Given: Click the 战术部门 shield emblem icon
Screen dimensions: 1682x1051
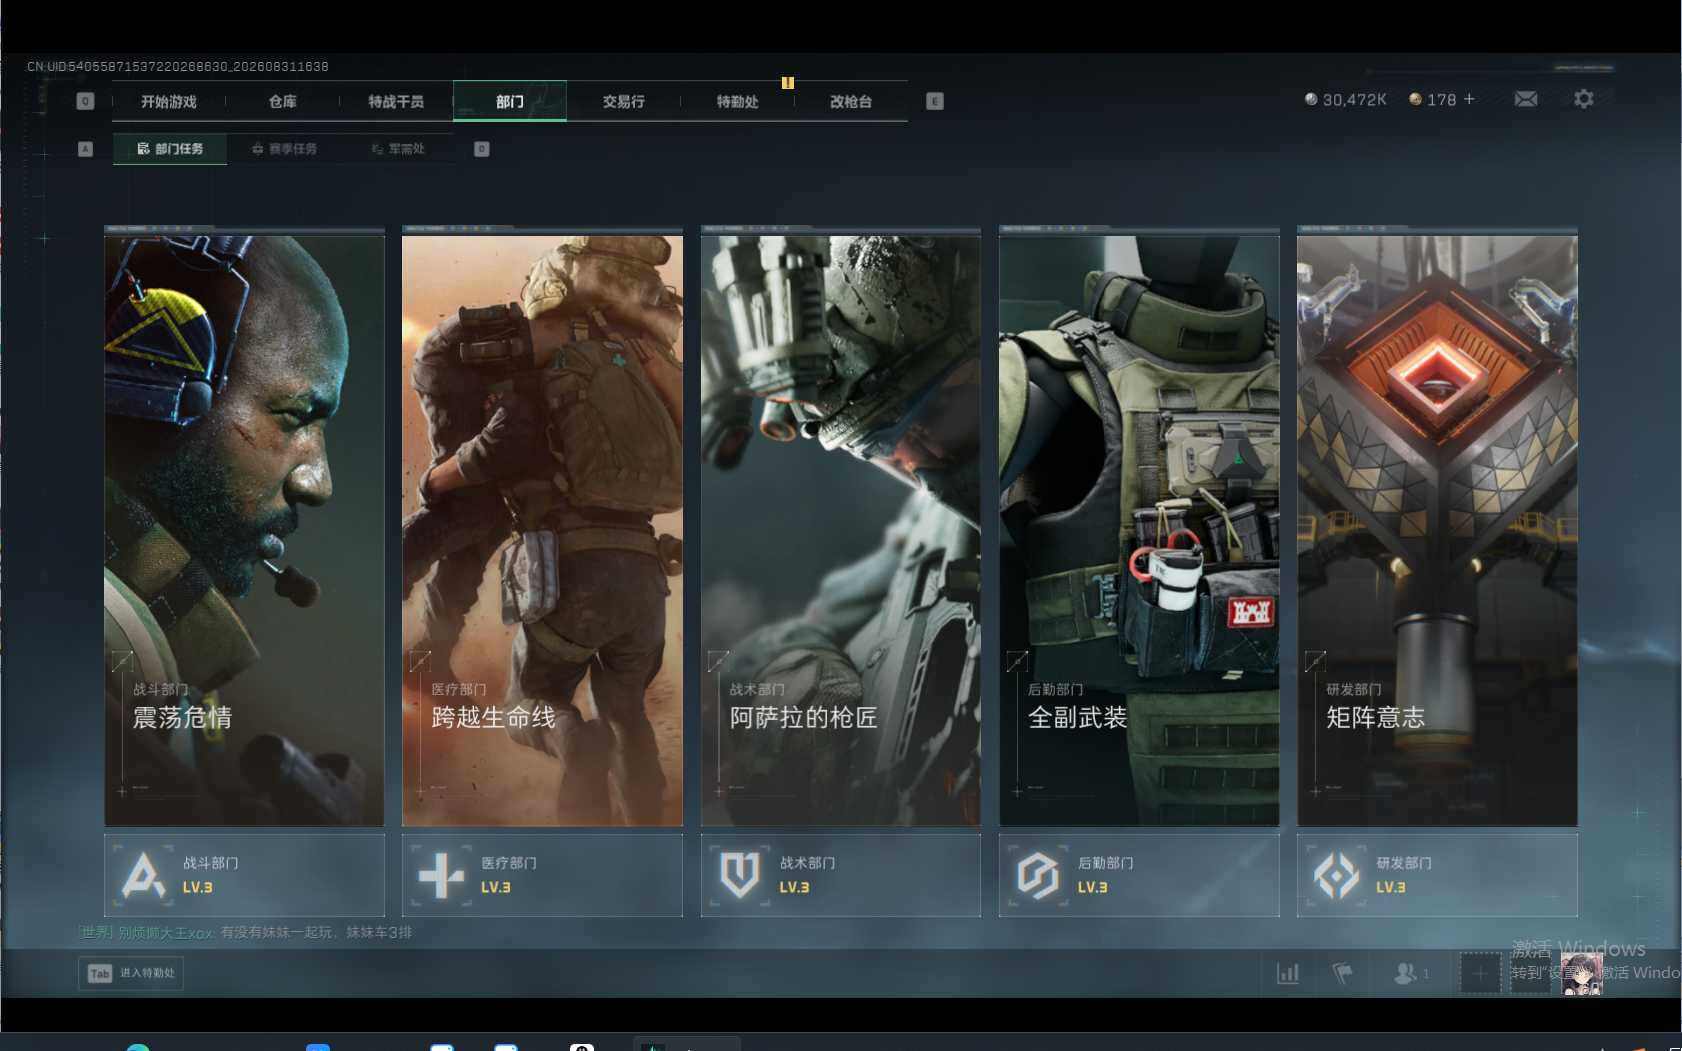Looking at the screenshot, I should point(740,875).
